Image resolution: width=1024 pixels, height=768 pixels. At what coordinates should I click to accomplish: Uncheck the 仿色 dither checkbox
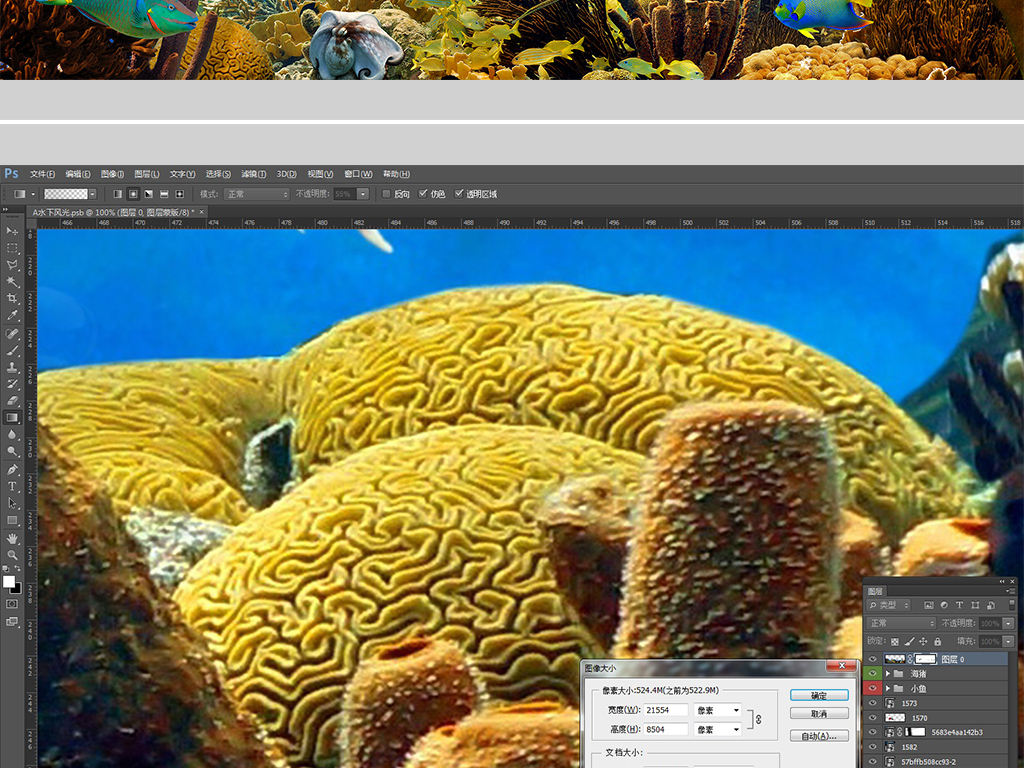(423, 194)
